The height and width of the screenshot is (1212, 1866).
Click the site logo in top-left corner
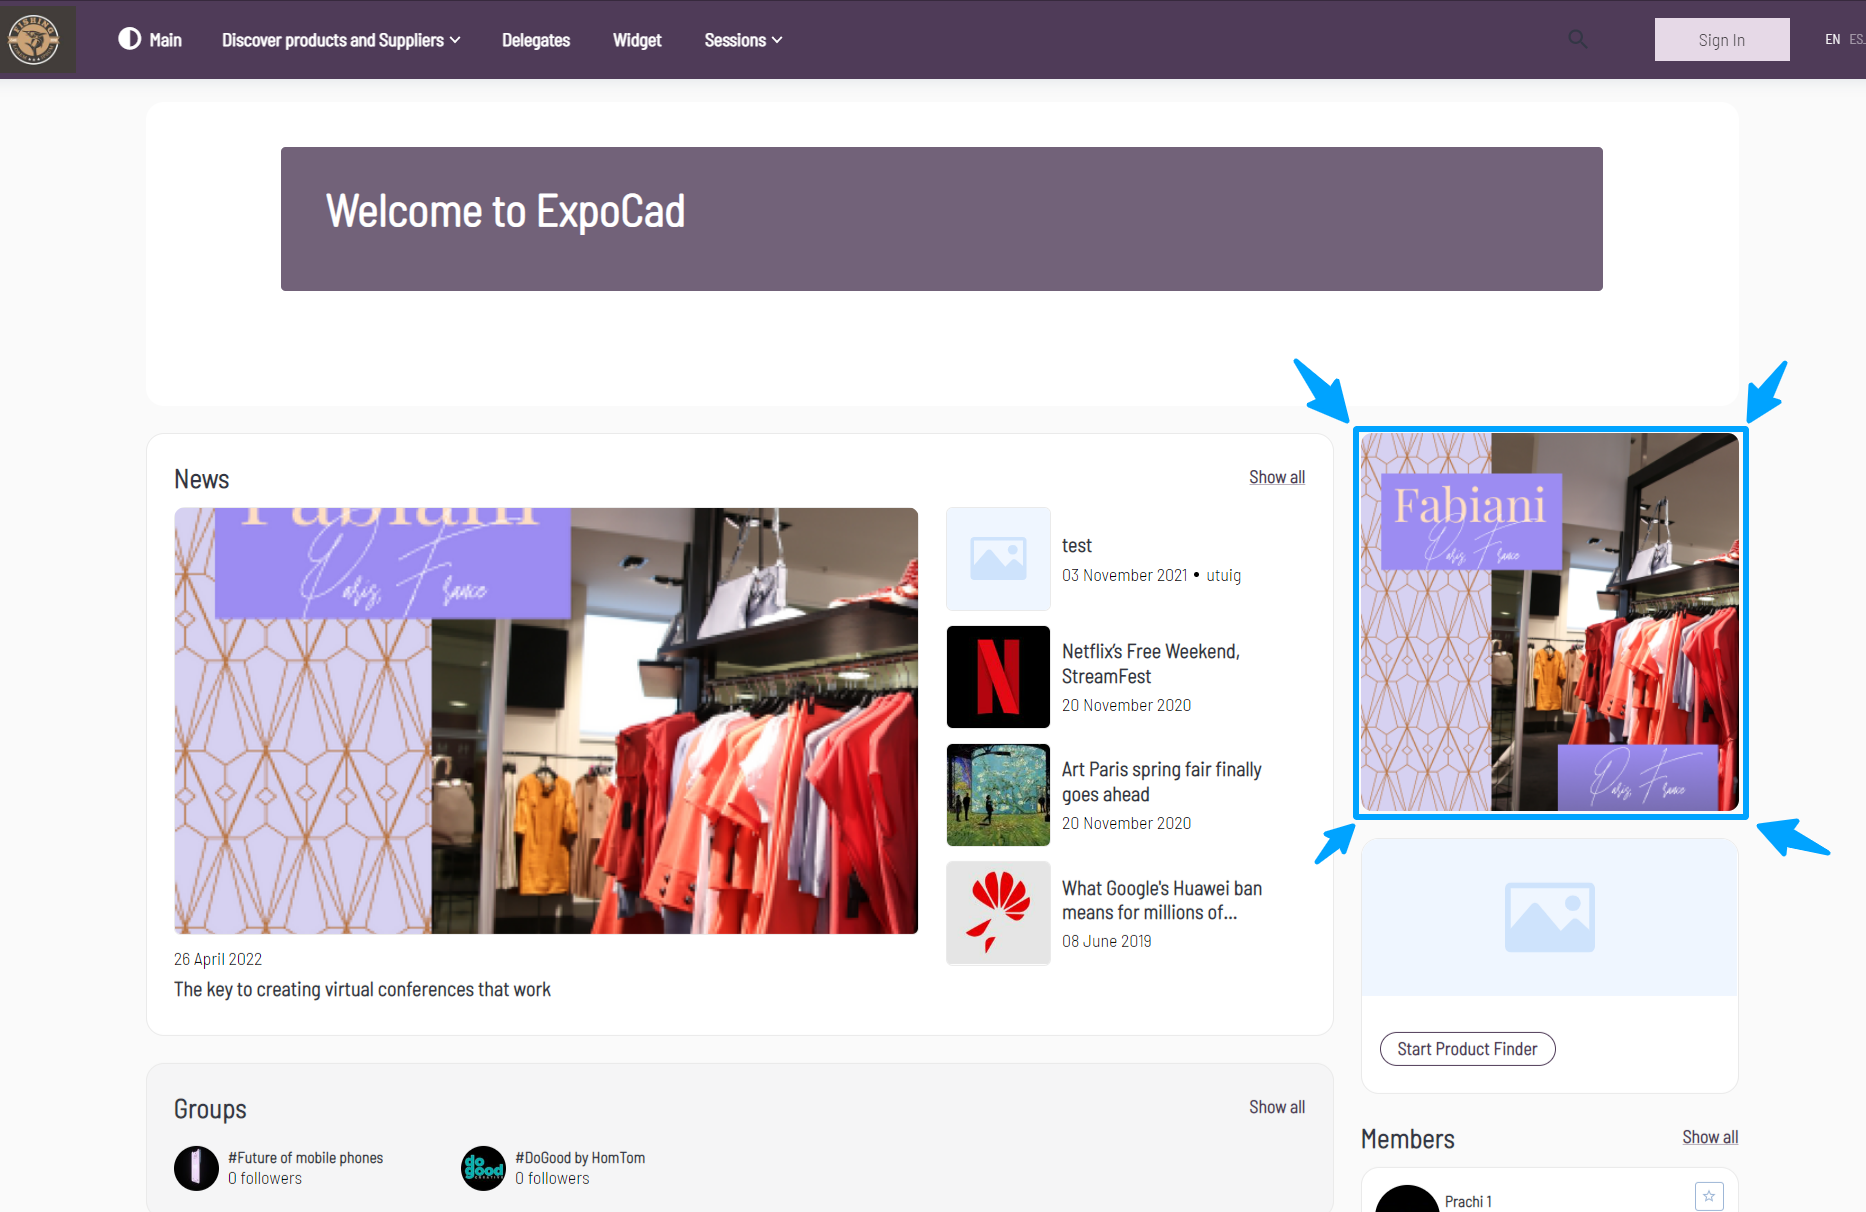[35, 40]
